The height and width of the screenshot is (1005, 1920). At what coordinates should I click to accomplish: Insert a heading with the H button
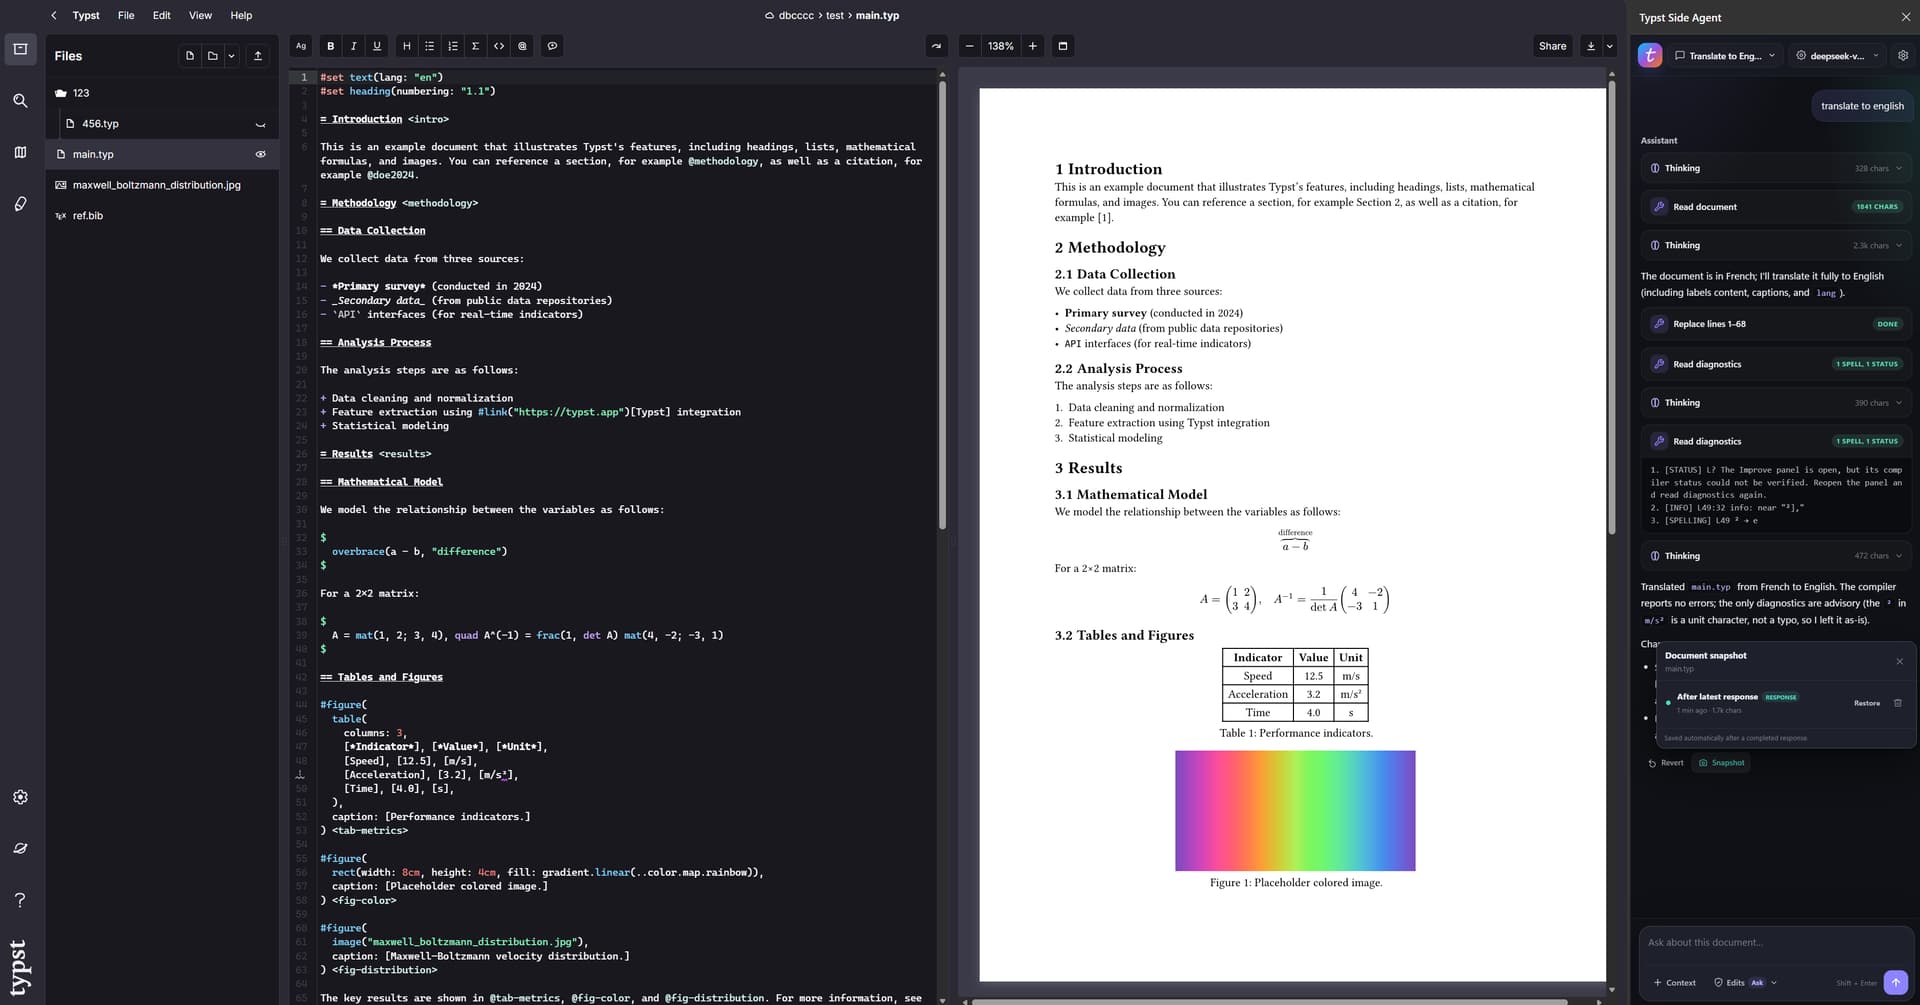pyautogui.click(x=406, y=46)
